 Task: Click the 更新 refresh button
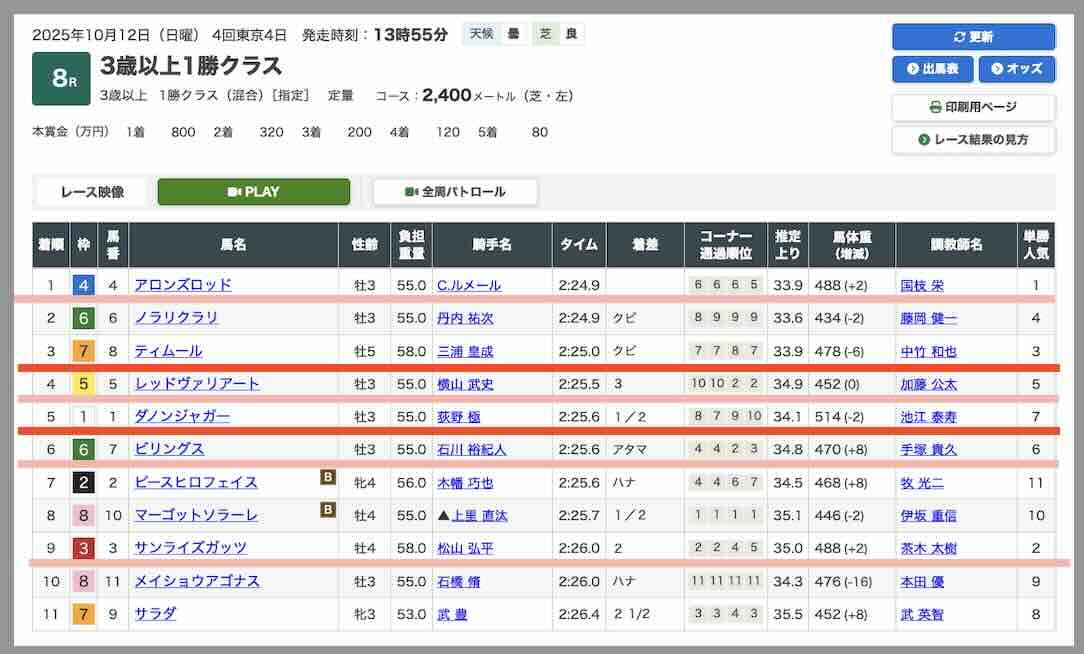pos(973,37)
